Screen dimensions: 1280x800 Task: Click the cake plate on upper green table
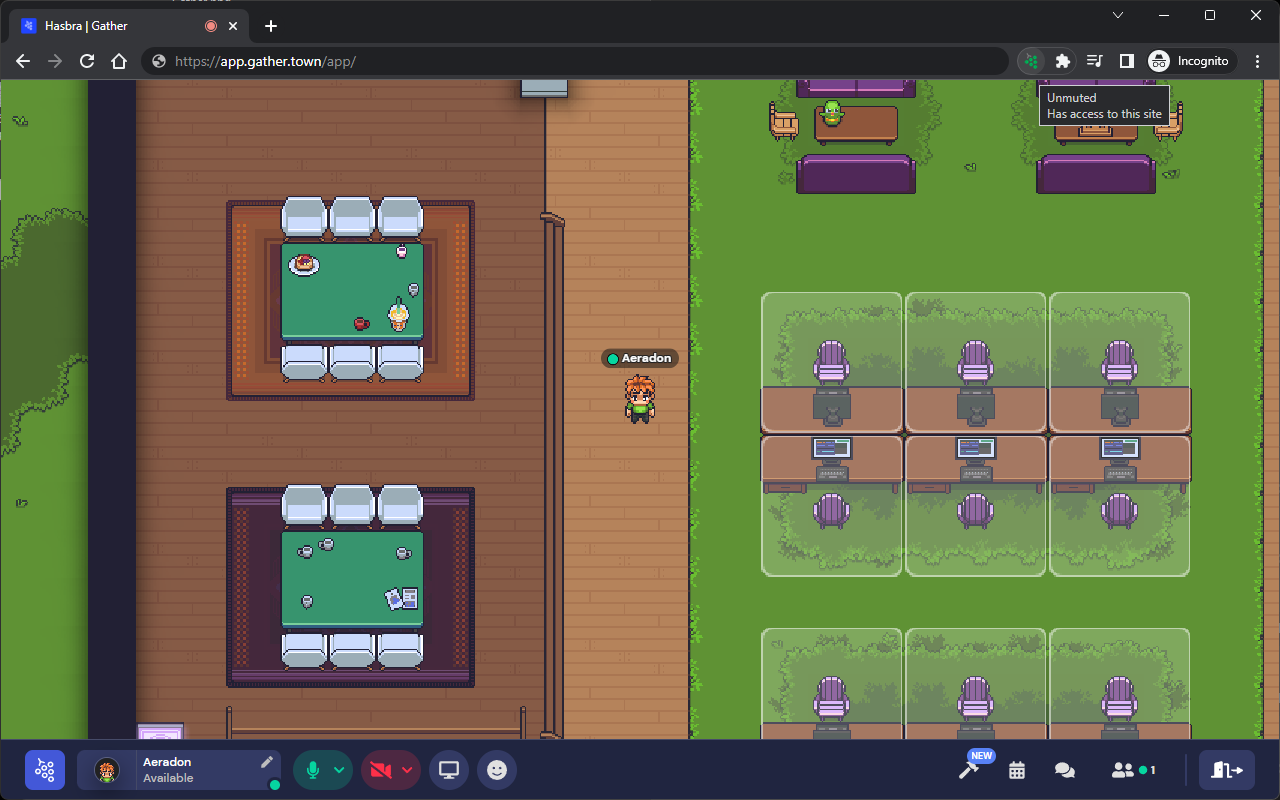[304, 264]
